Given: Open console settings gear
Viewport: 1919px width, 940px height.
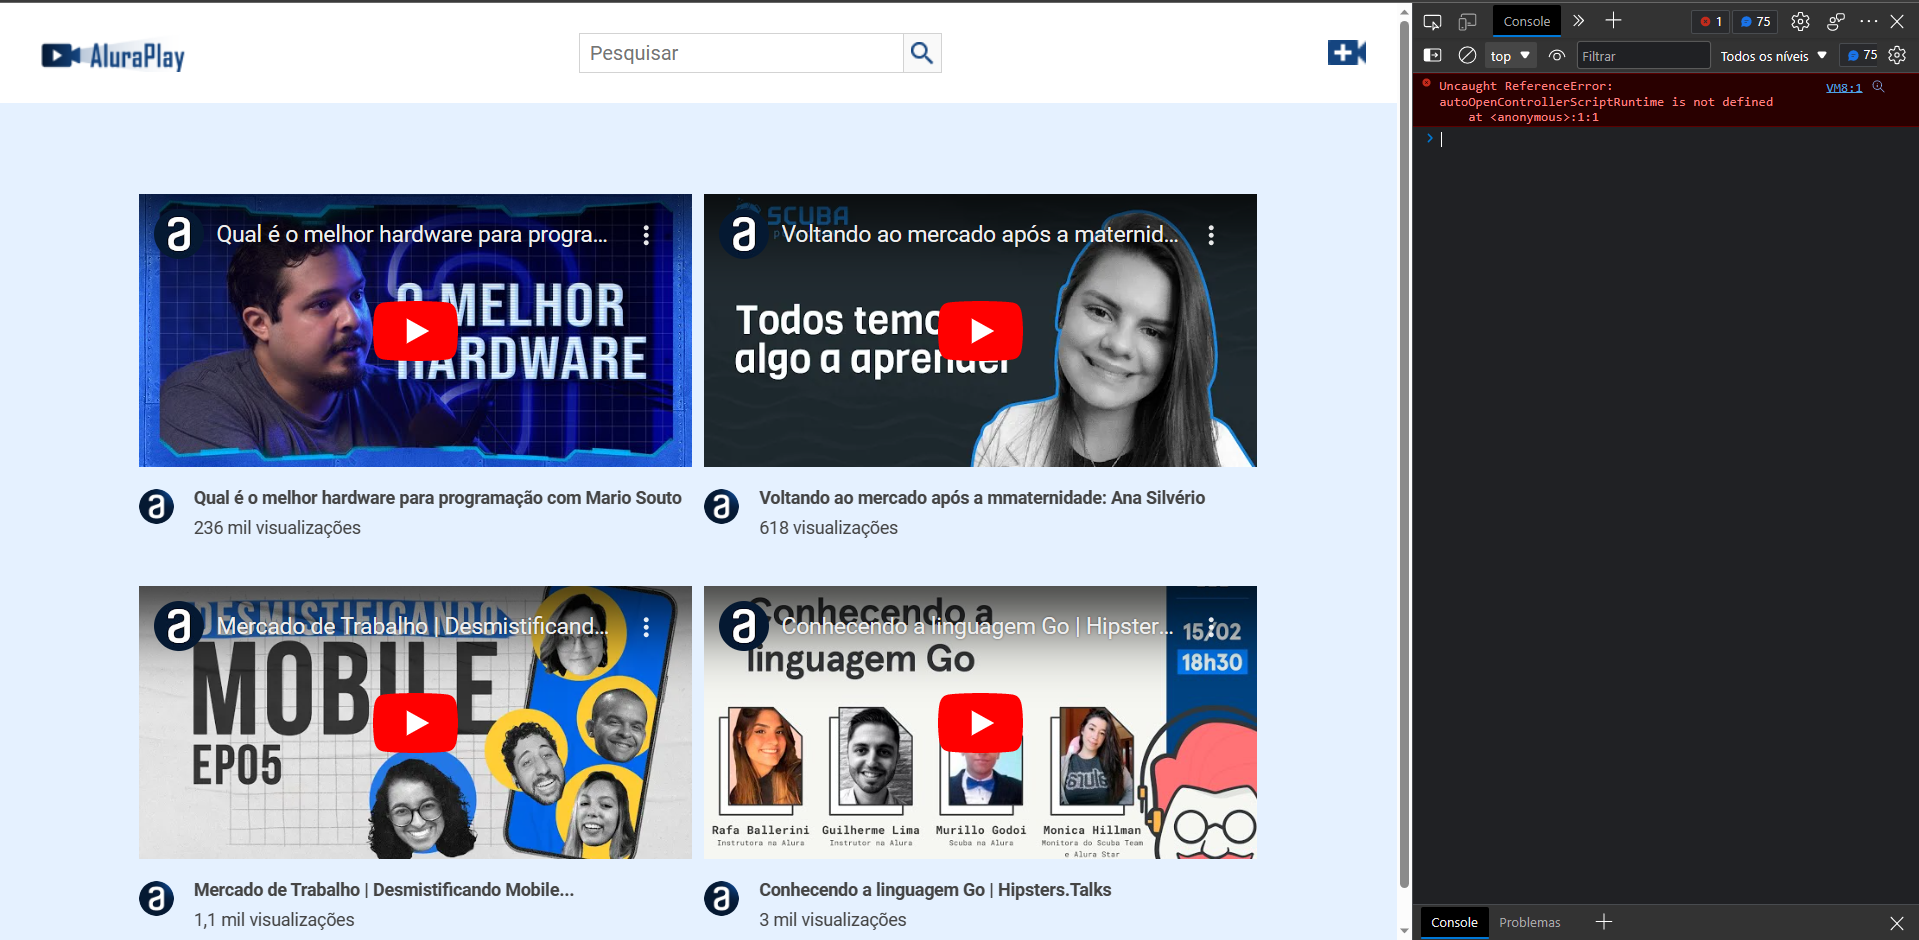Looking at the screenshot, I should point(1897,55).
